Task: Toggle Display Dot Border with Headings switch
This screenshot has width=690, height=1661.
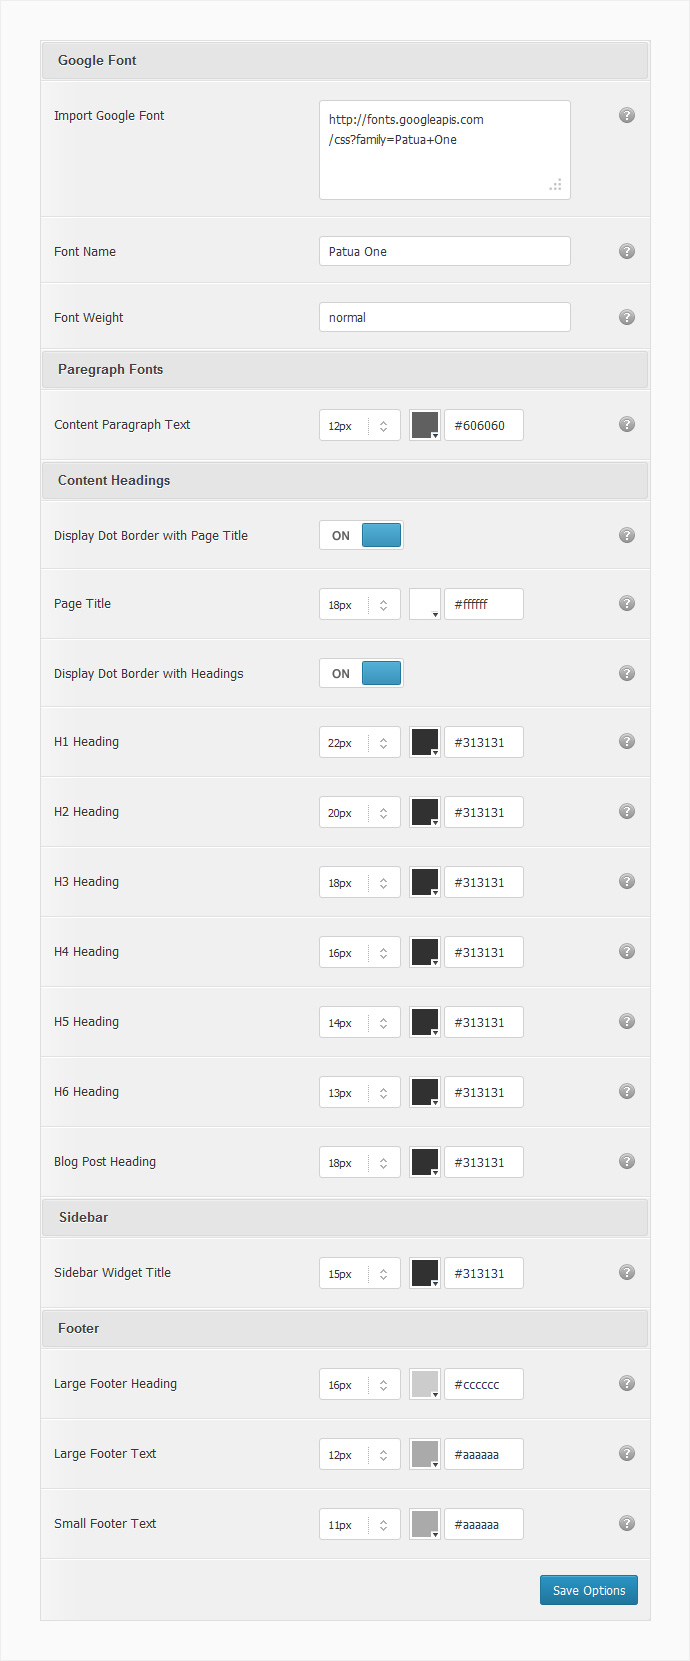Action: click(x=361, y=673)
